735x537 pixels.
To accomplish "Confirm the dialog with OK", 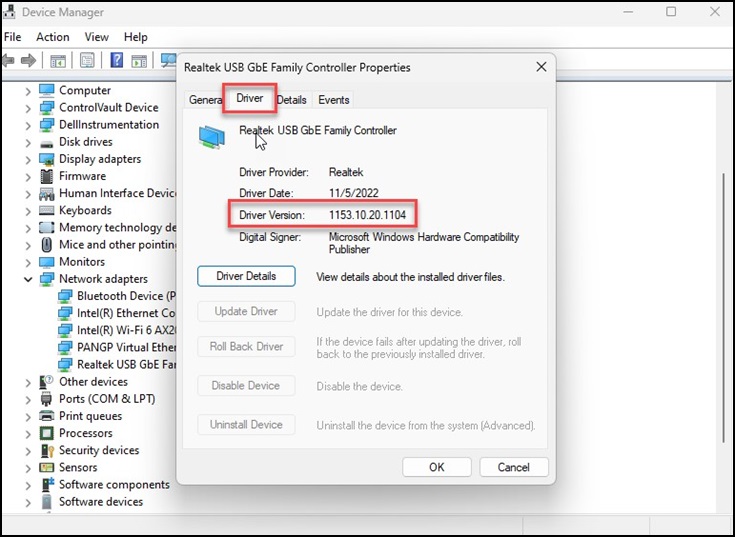I will (x=436, y=467).
